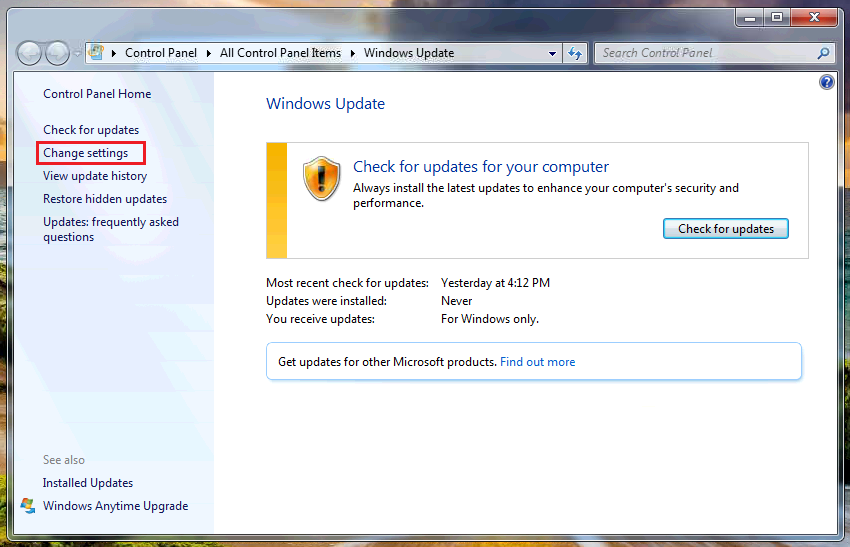Expand the arrow after All Control Panel Items

pos(353,53)
